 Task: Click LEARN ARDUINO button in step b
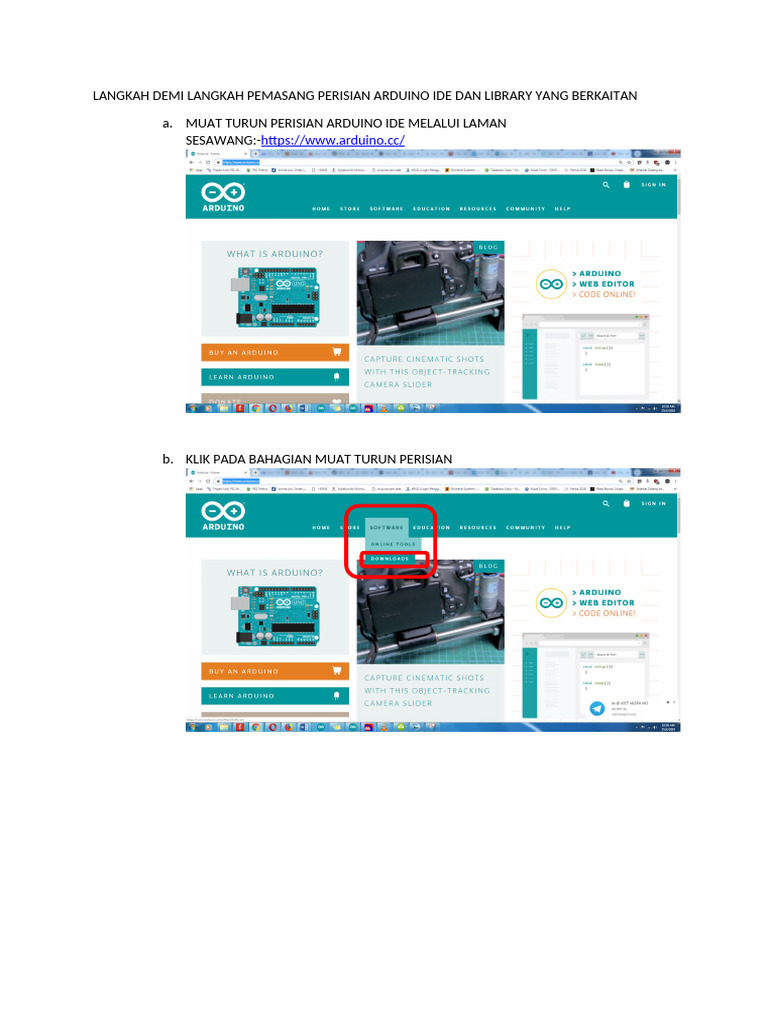coord(275,696)
